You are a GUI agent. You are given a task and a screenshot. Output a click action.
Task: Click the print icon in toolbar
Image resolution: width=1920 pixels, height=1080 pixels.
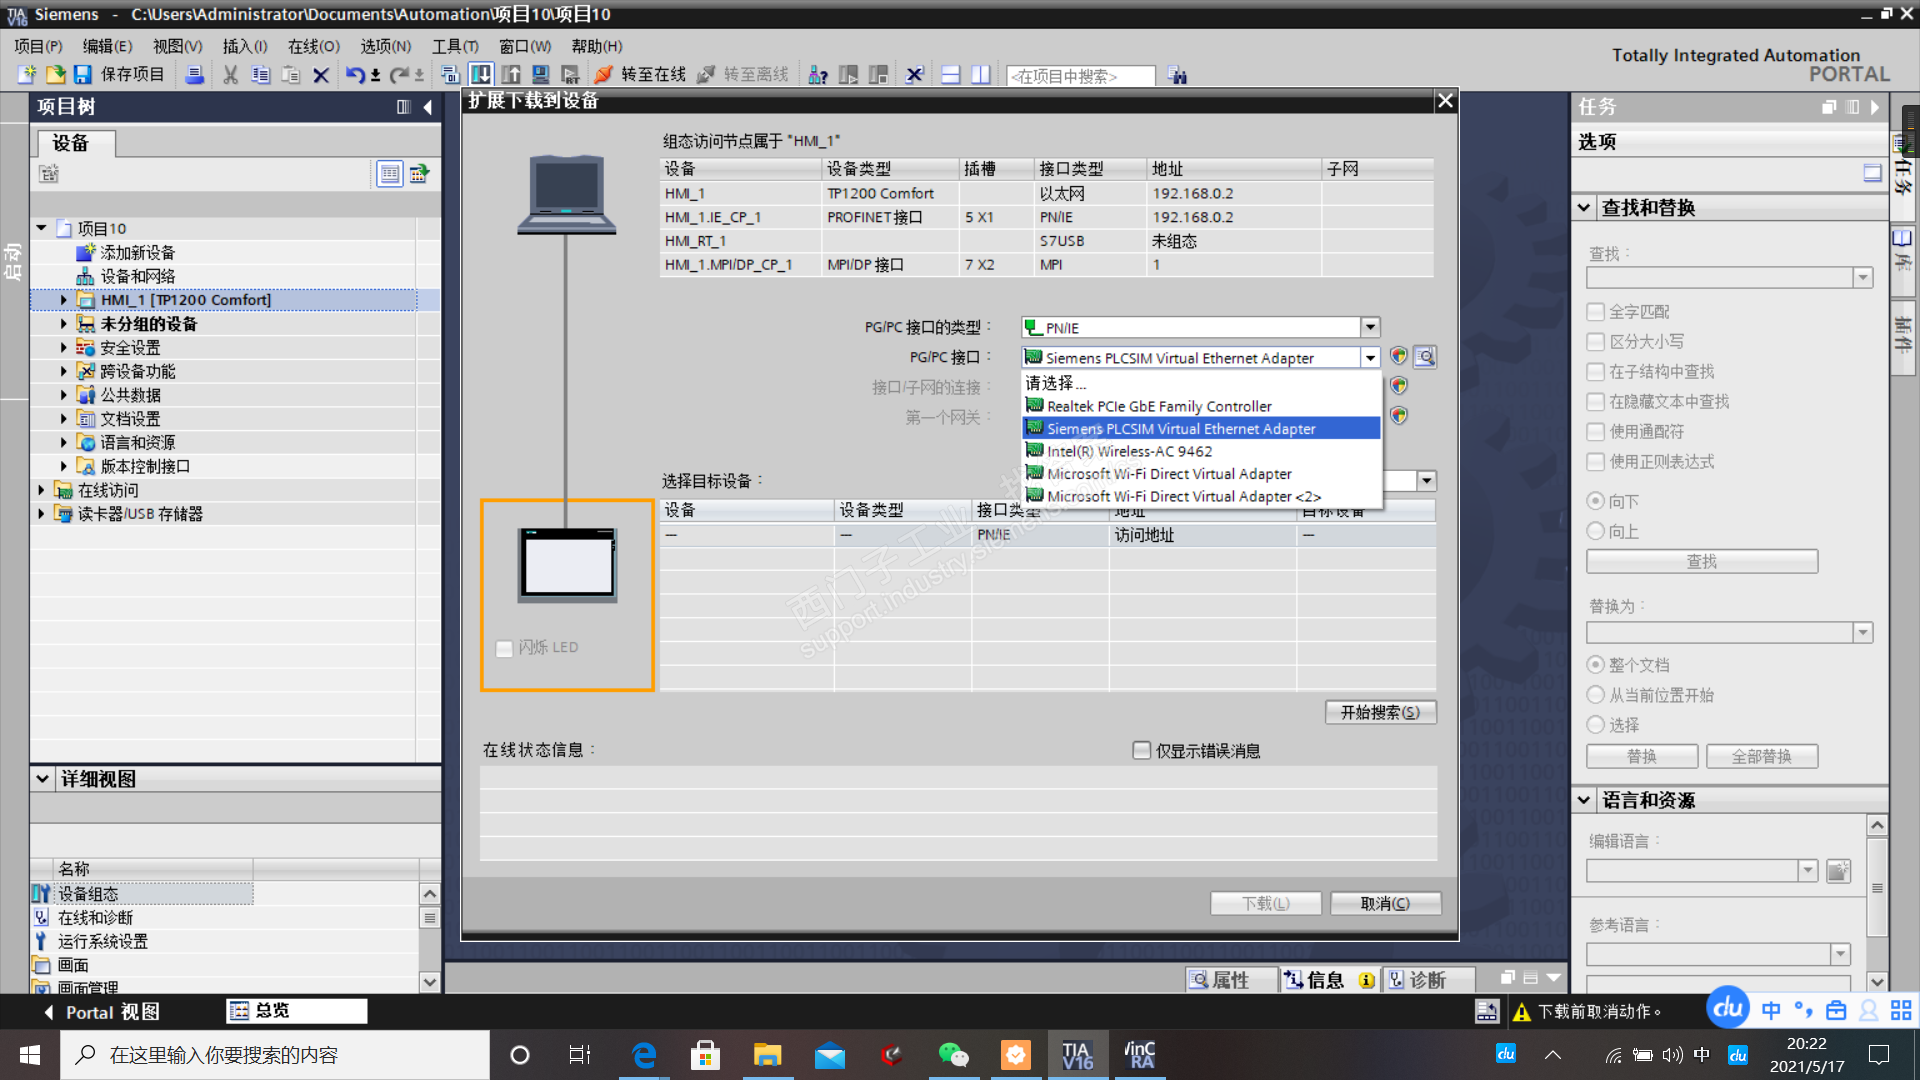(x=195, y=75)
